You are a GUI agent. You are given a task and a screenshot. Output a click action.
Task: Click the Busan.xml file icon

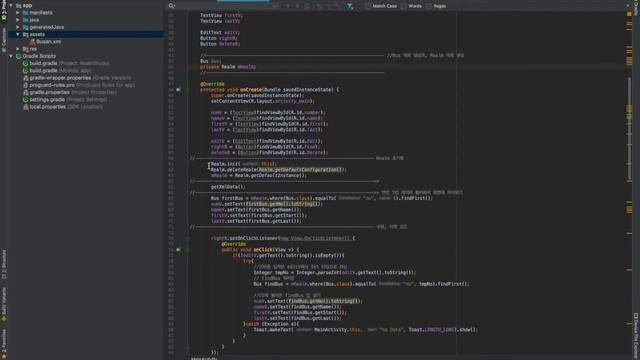point(33,42)
